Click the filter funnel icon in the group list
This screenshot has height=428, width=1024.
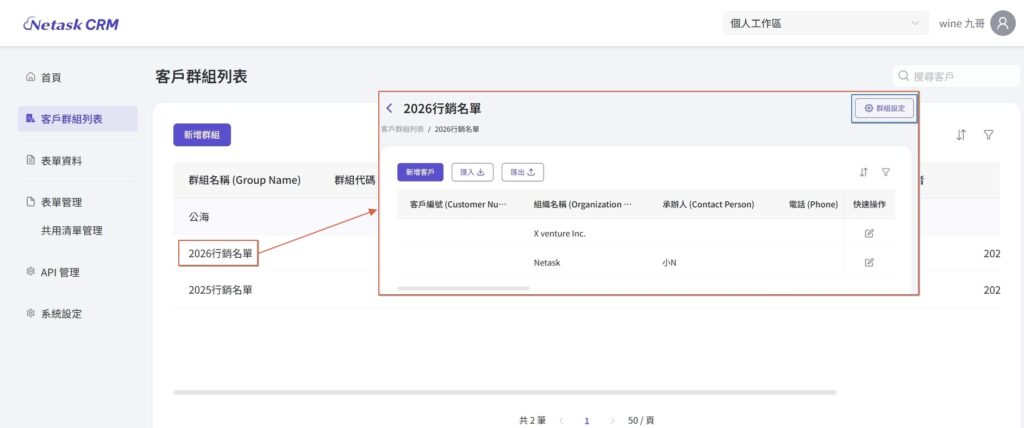pos(988,135)
